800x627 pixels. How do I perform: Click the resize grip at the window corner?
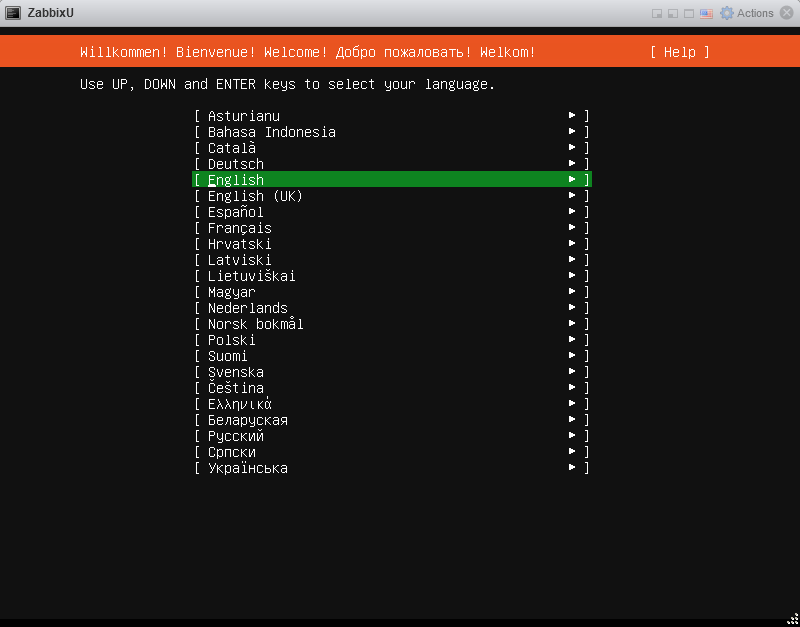(x=792, y=620)
